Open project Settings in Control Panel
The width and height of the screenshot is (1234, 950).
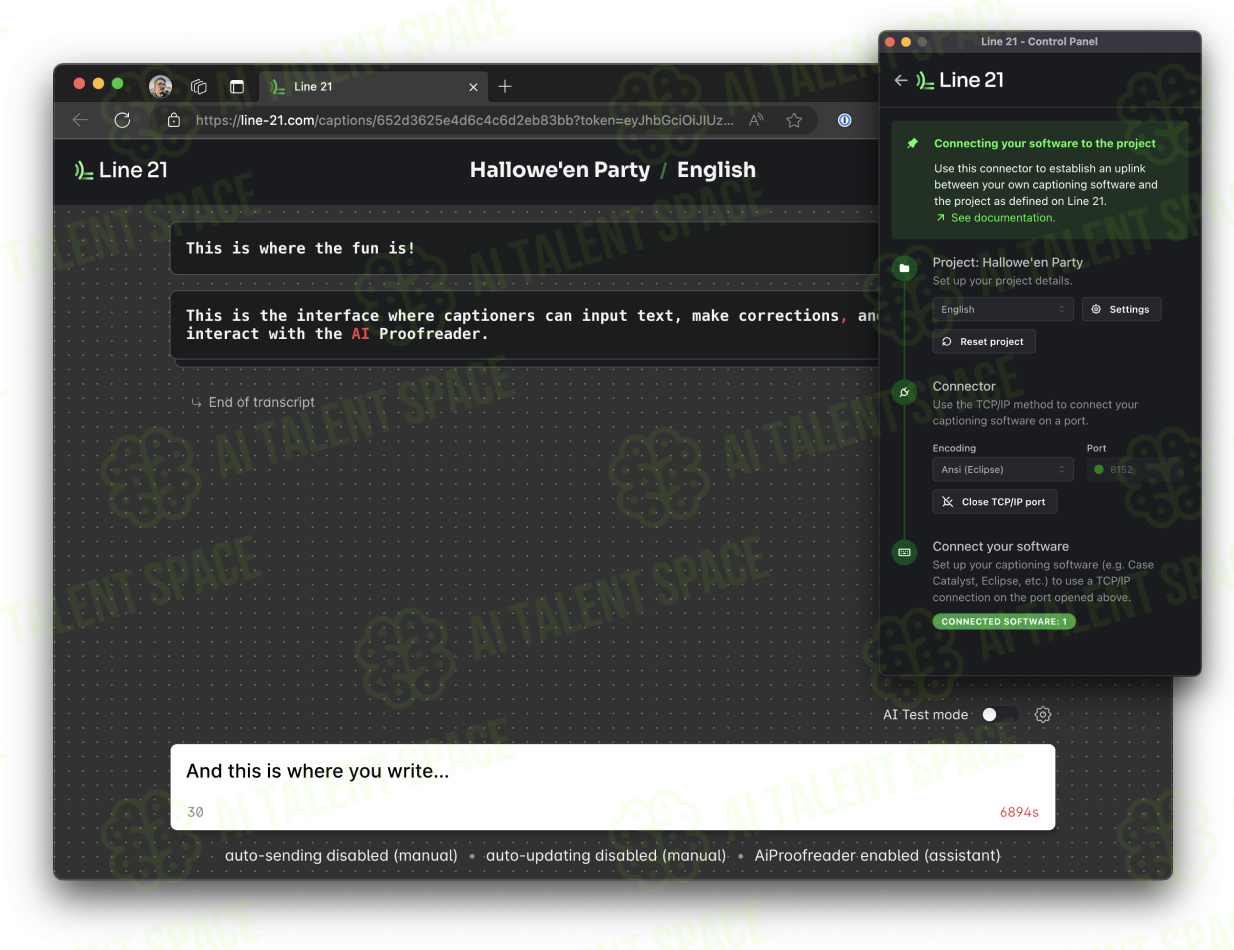point(1121,310)
